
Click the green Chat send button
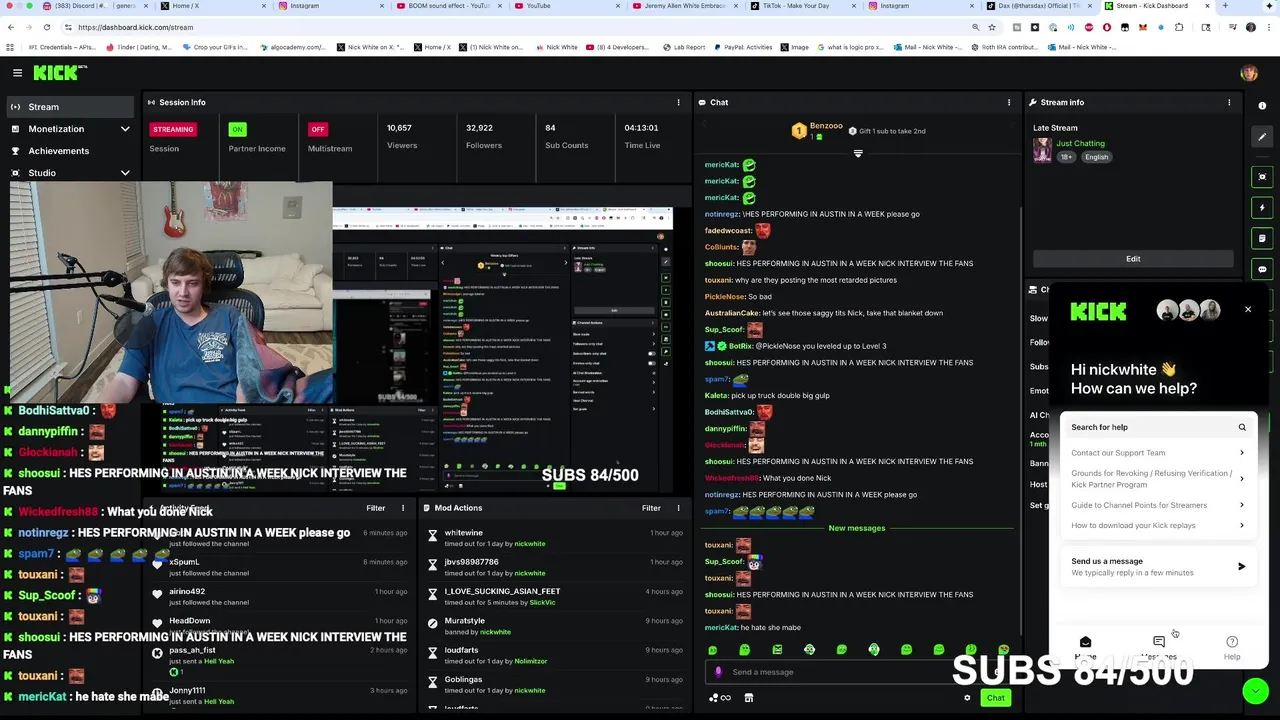[995, 698]
